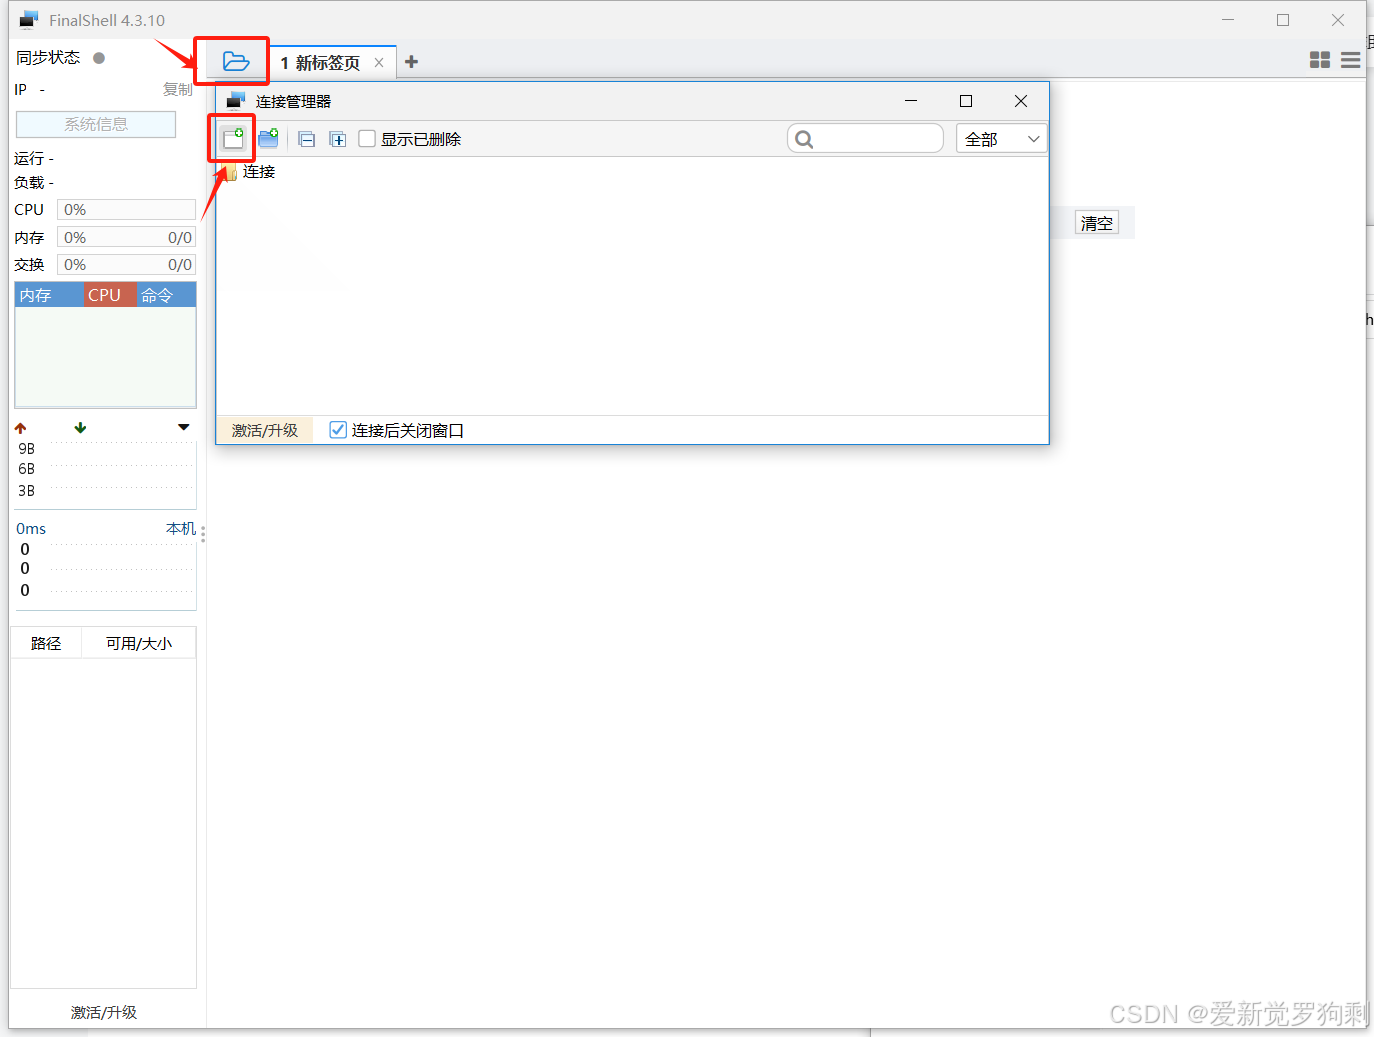Click 复制 next to IP
1374x1037 pixels.
coord(178,89)
